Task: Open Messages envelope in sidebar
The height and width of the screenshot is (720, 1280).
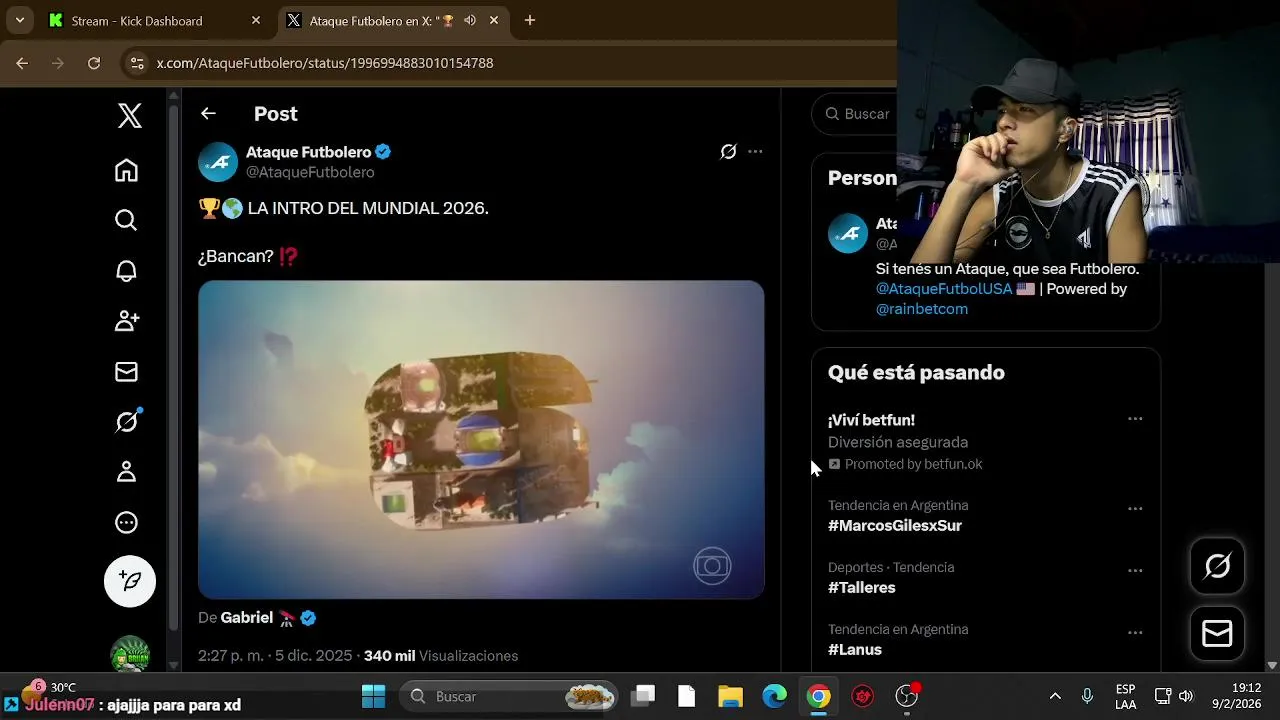Action: point(126,372)
